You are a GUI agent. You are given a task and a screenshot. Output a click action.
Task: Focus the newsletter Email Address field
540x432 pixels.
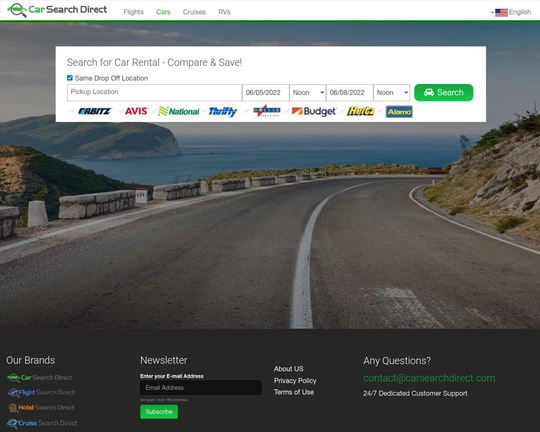point(201,388)
